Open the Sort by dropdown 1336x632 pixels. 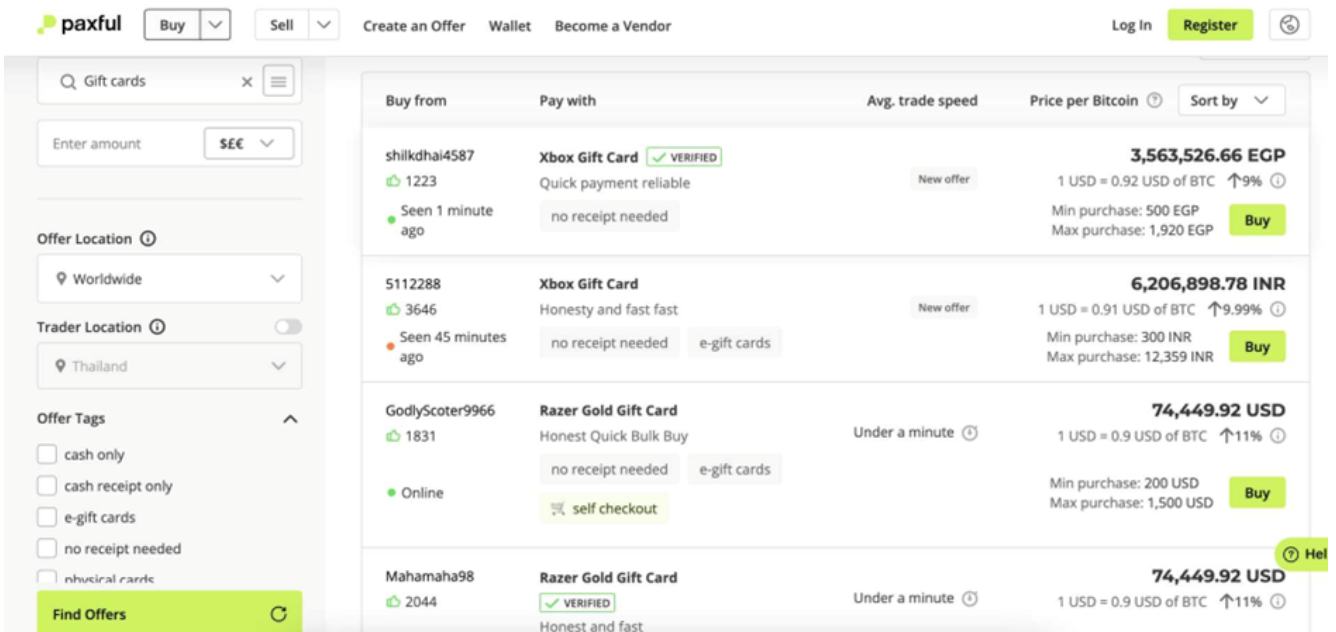(1231, 100)
